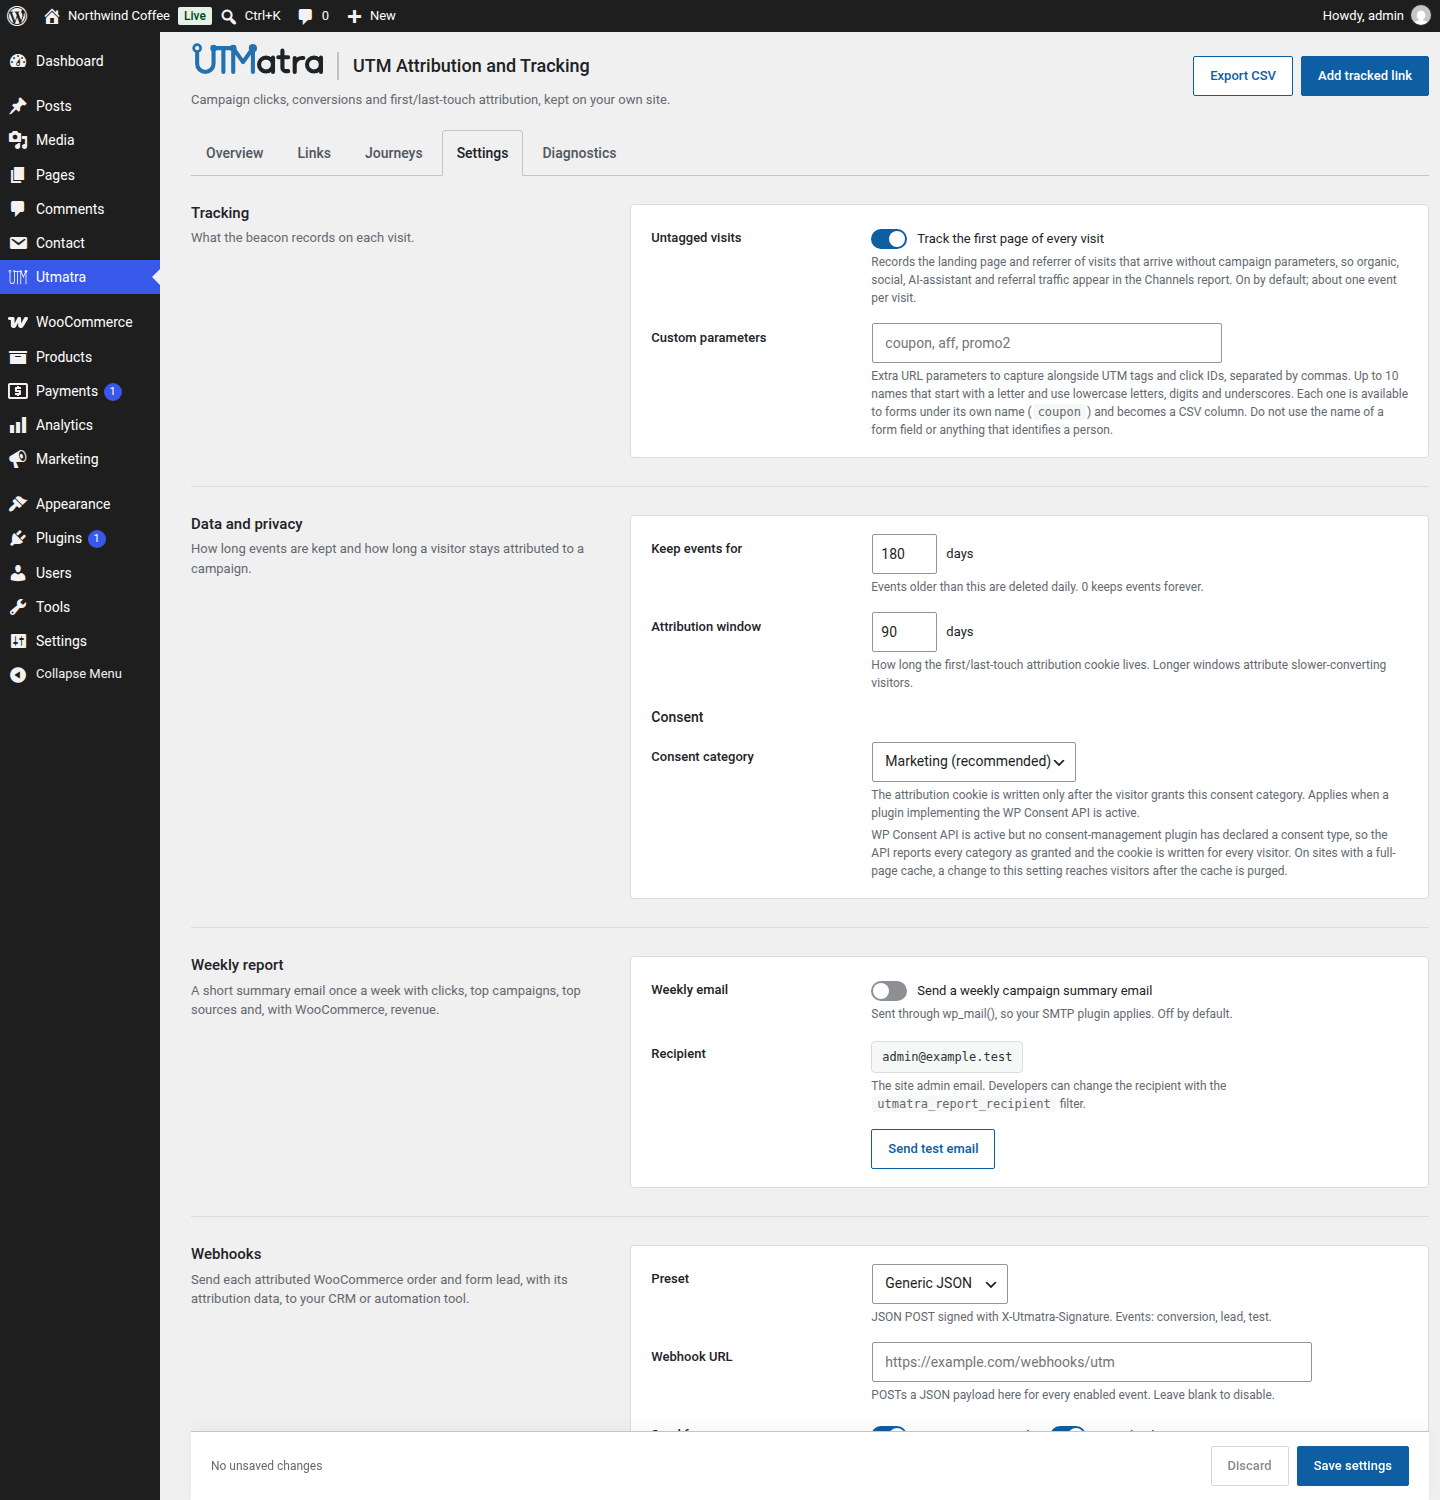The image size is (1440, 1500).
Task: Click the Posts pushpin icon
Action: click(18, 106)
